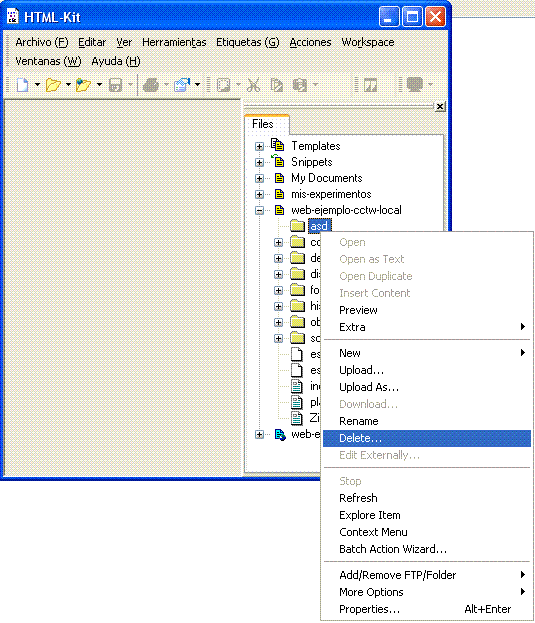Open the New Document dropdown arrow

point(37,85)
